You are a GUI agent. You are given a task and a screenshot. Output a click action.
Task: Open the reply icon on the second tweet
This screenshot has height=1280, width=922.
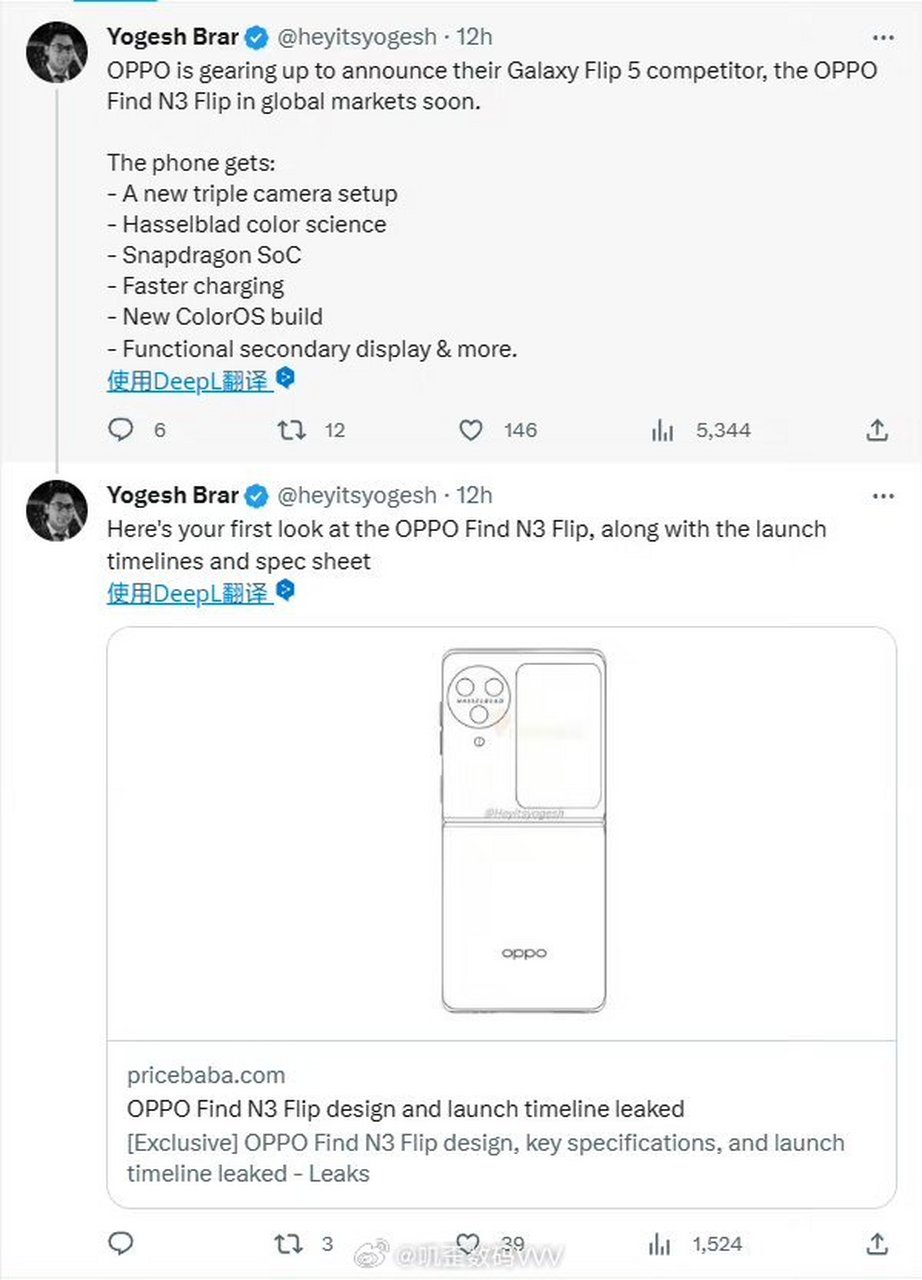coord(121,1244)
